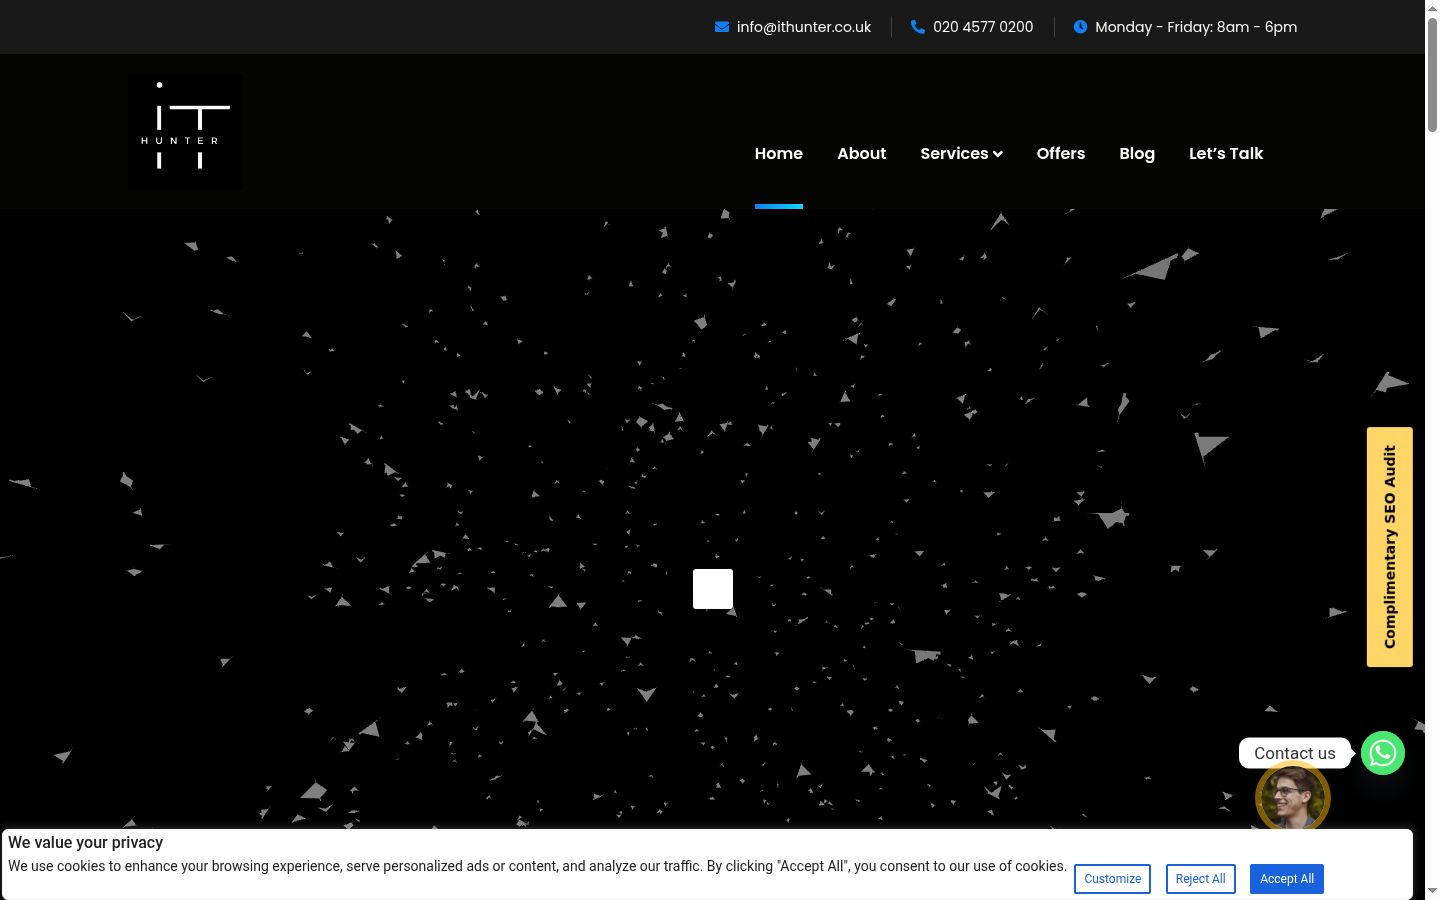Open the About page
The height and width of the screenshot is (900, 1440).
(862, 153)
